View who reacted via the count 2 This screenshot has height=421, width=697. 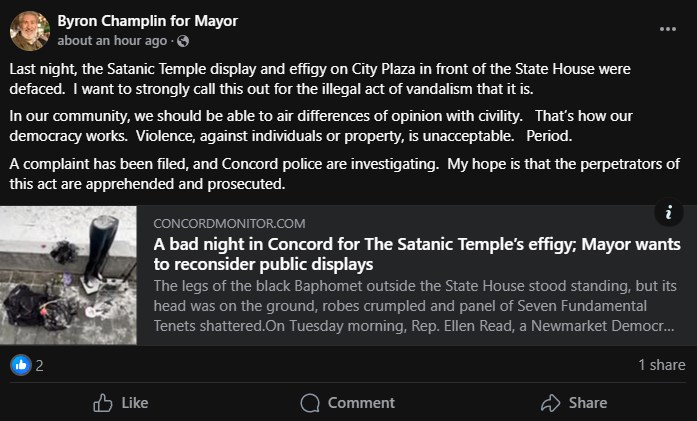(40, 365)
